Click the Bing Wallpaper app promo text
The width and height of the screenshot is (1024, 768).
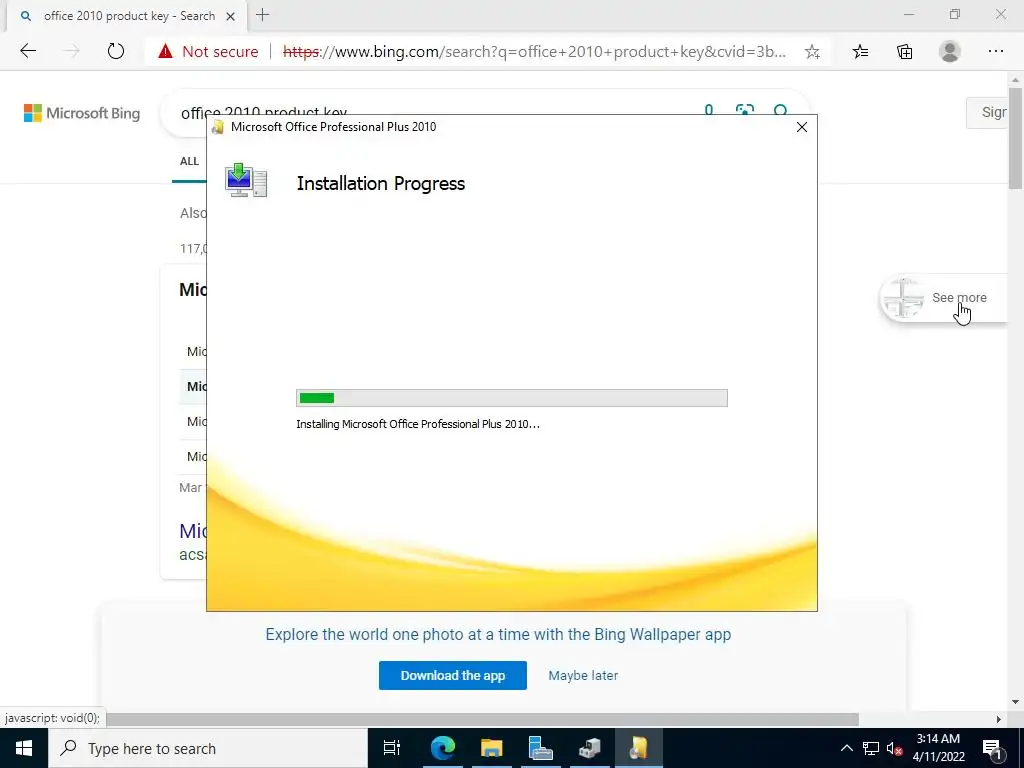tap(498, 634)
